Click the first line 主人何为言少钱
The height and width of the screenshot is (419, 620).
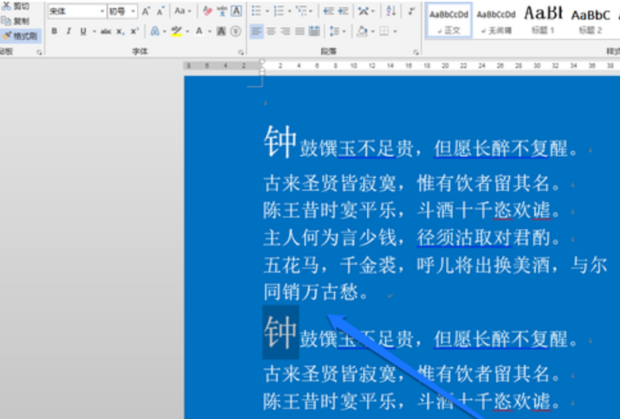pos(330,238)
